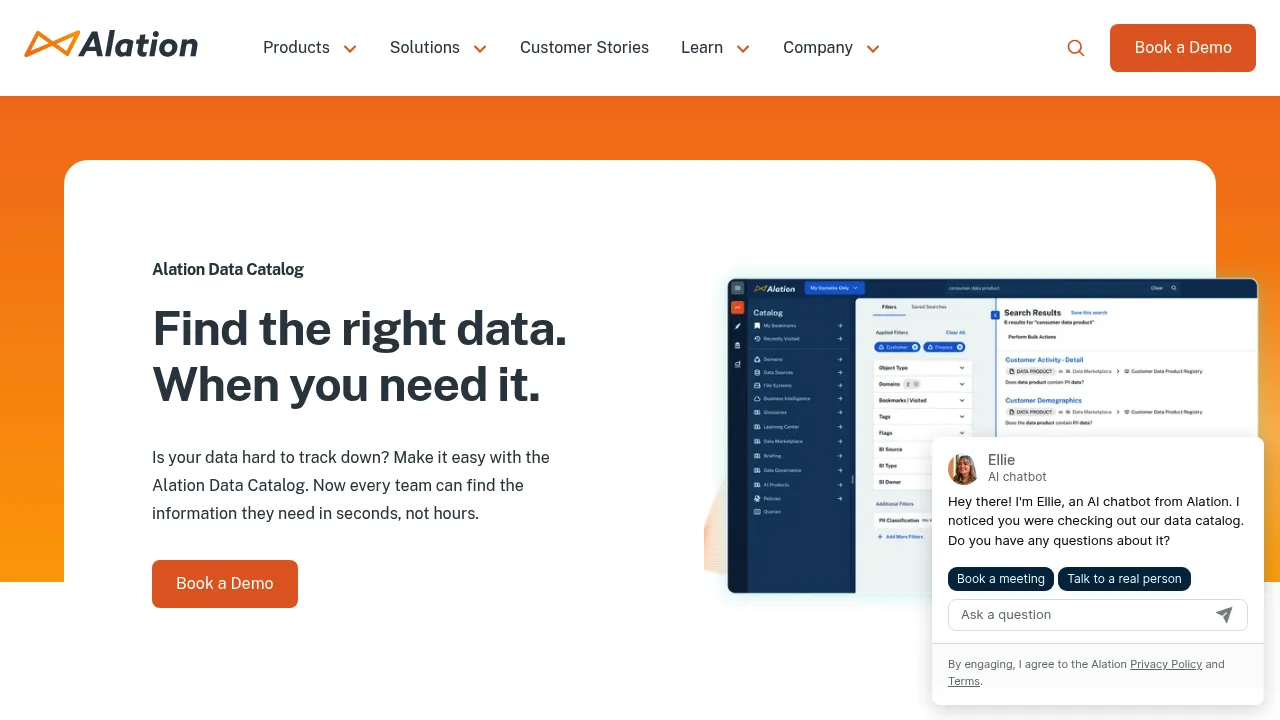
Task: Expand the Solutions dropdown chevron
Action: coord(480,49)
